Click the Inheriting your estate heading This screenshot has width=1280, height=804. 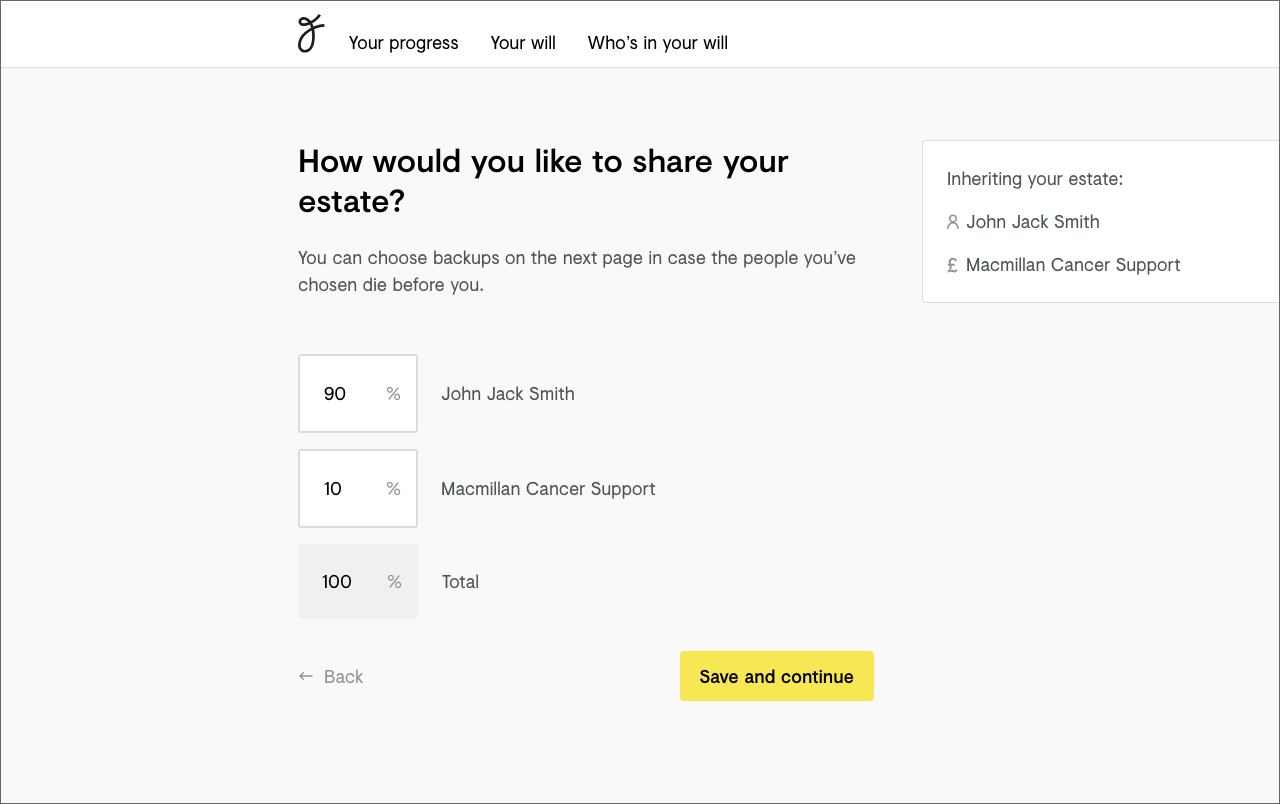coord(1035,179)
